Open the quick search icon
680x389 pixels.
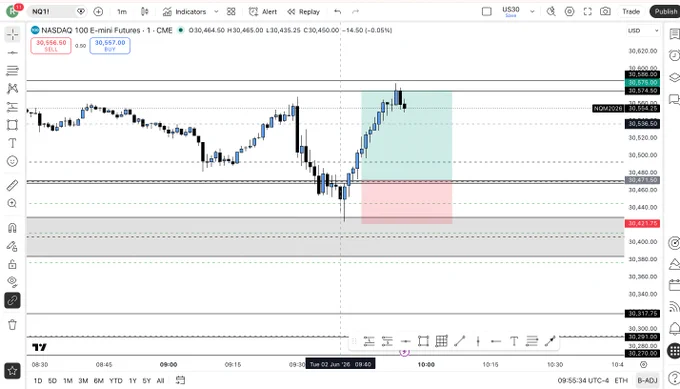click(x=551, y=12)
